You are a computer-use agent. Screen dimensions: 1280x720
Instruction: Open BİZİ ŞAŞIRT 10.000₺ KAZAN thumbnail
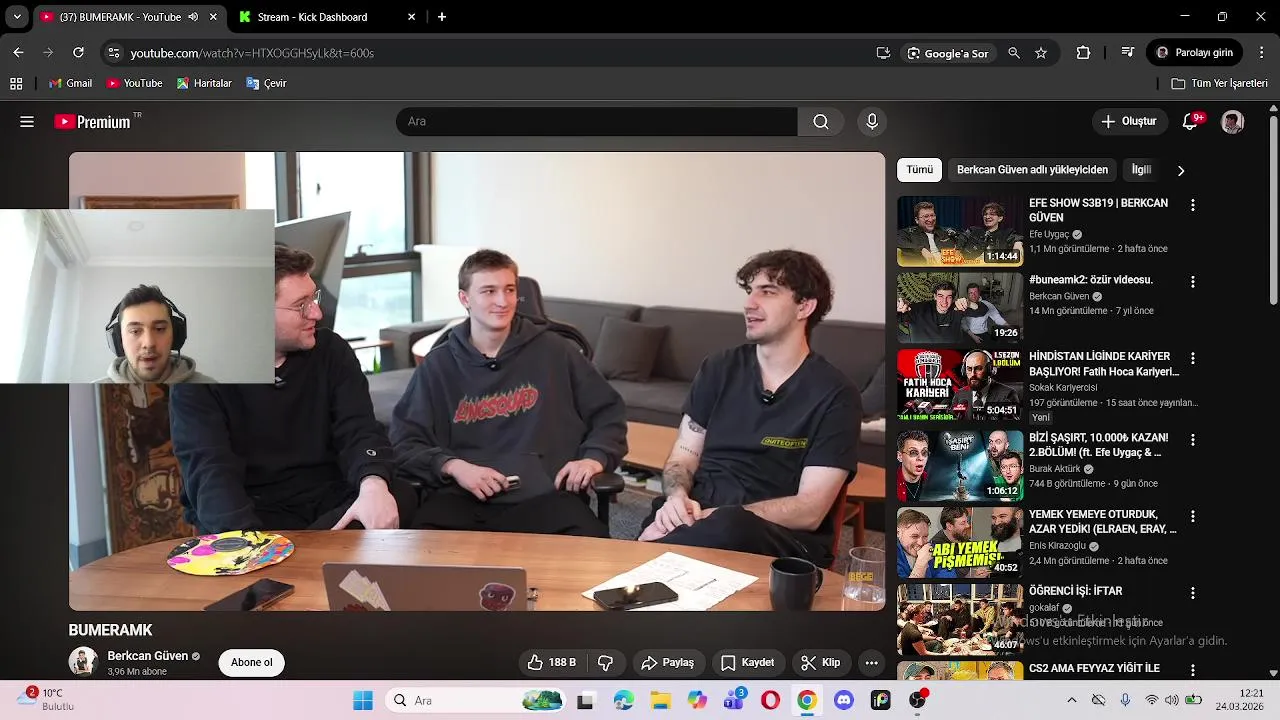click(x=960, y=466)
